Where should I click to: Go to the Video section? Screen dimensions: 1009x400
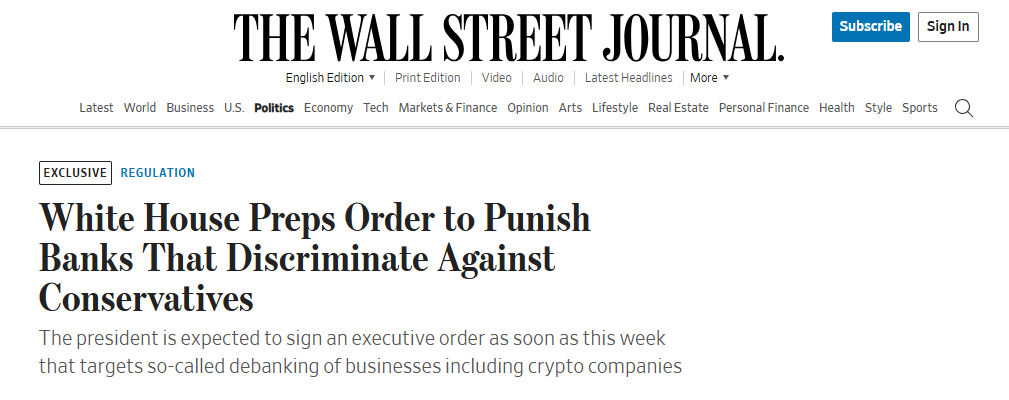click(496, 78)
